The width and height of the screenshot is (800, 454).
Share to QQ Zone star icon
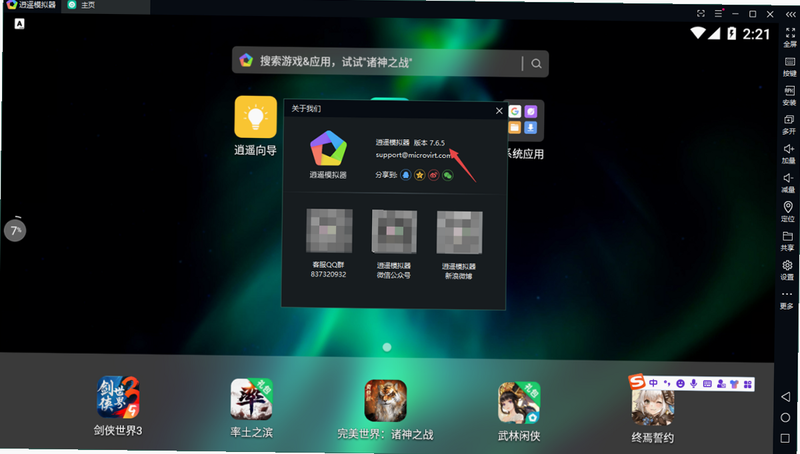click(419, 175)
